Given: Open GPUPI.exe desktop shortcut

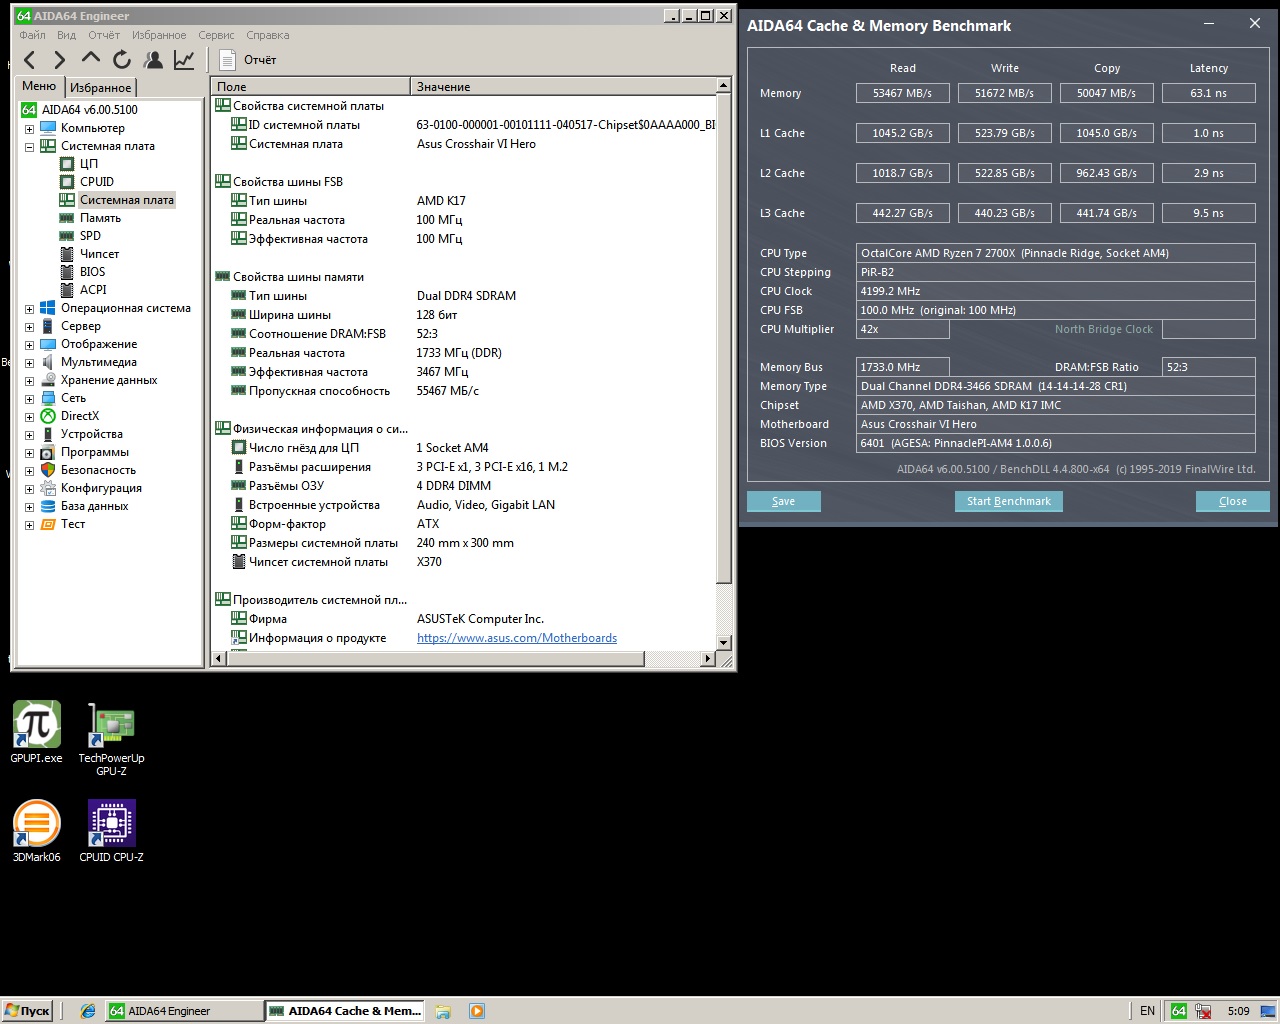Looking at the screenshot, I should click(x=36, y=732).
